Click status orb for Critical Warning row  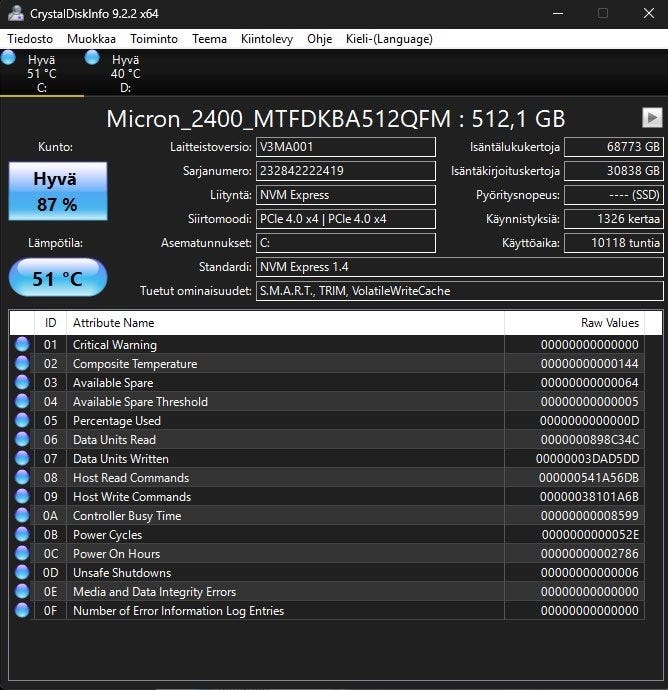[x=22, y=344]
